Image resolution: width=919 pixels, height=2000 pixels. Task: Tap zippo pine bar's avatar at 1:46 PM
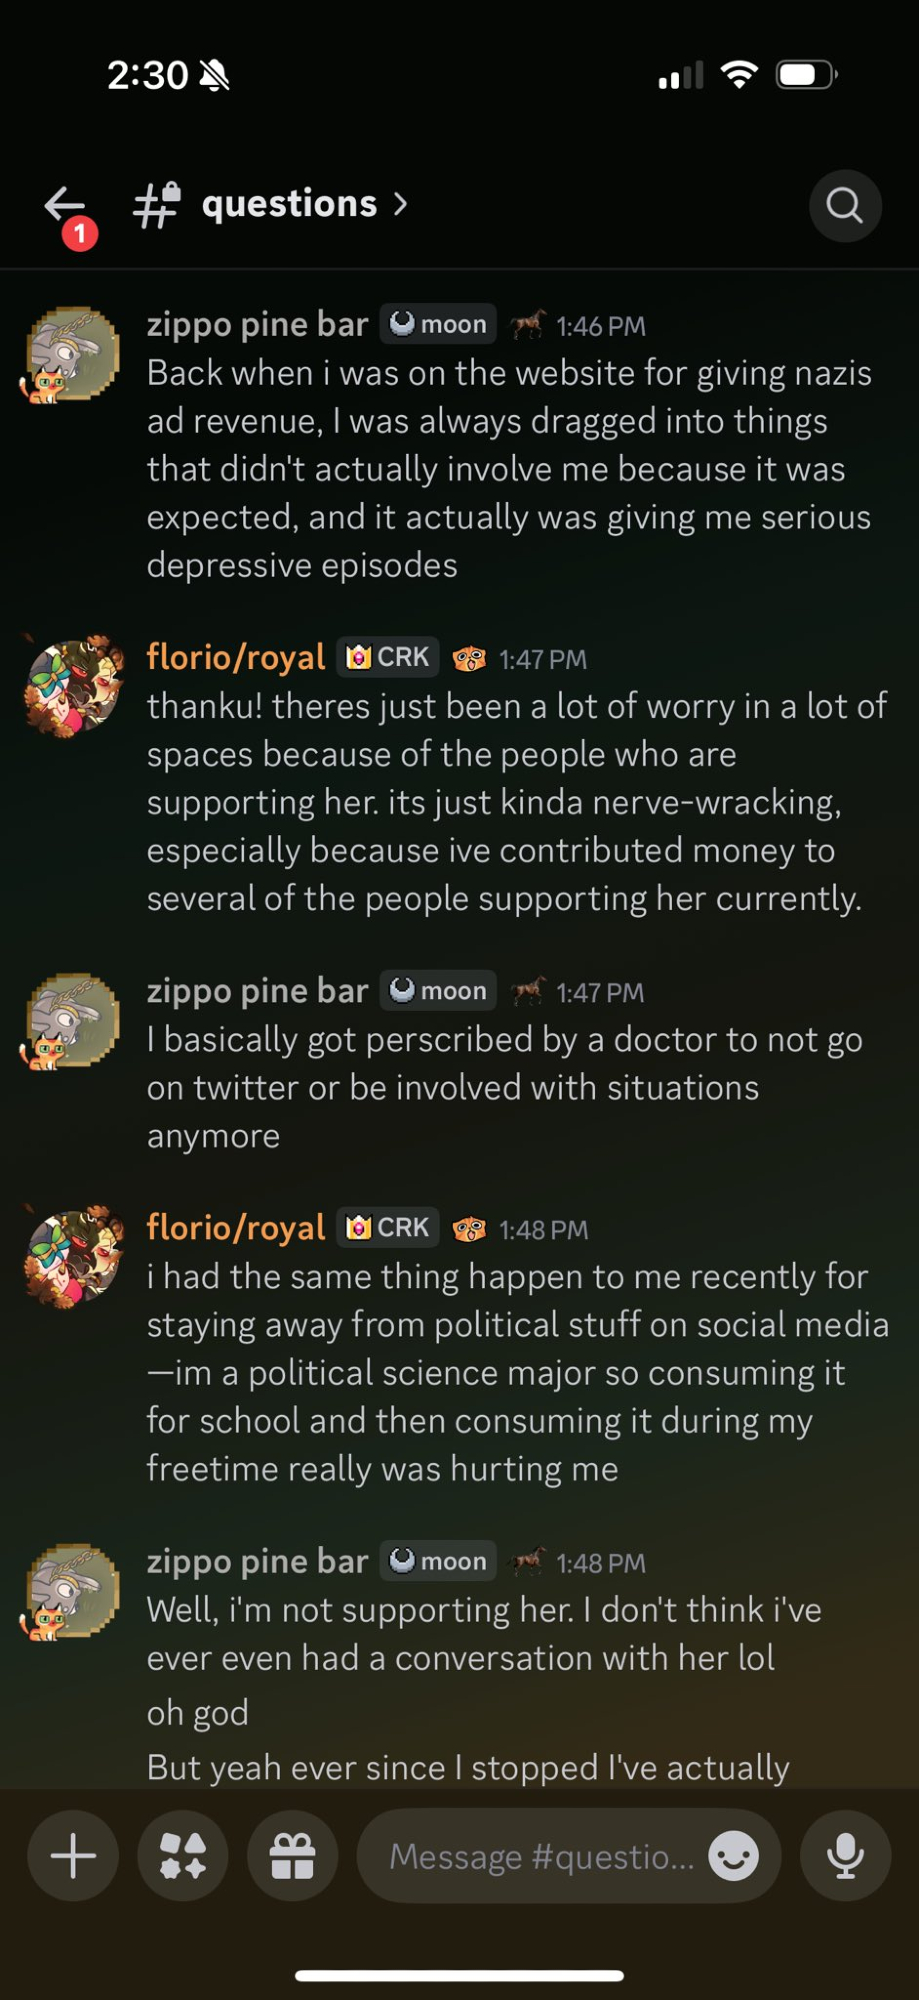73,354
